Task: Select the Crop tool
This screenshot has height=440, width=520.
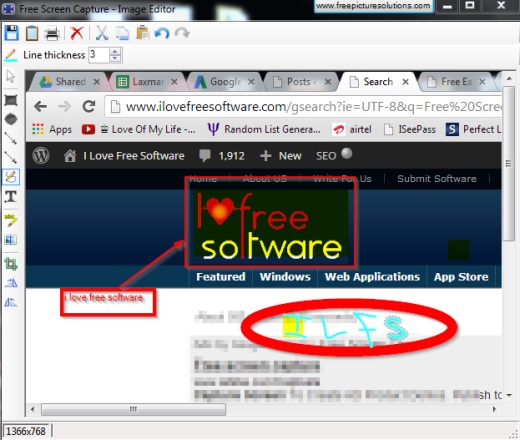Action: click(x=11, y=264)
